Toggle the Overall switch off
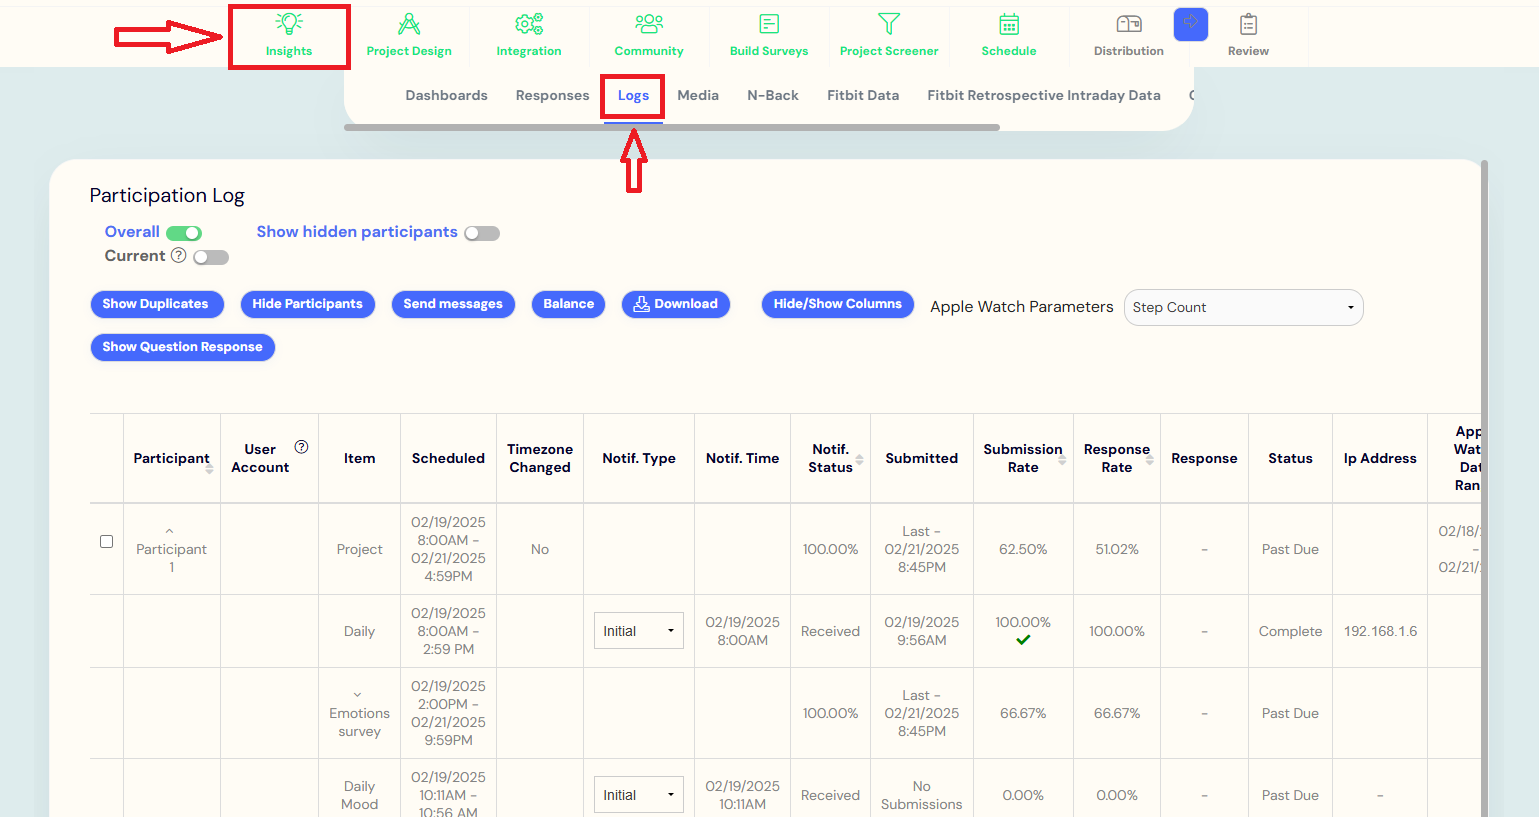The width and height of the screenshot is (1539, 817). (184, 233)
